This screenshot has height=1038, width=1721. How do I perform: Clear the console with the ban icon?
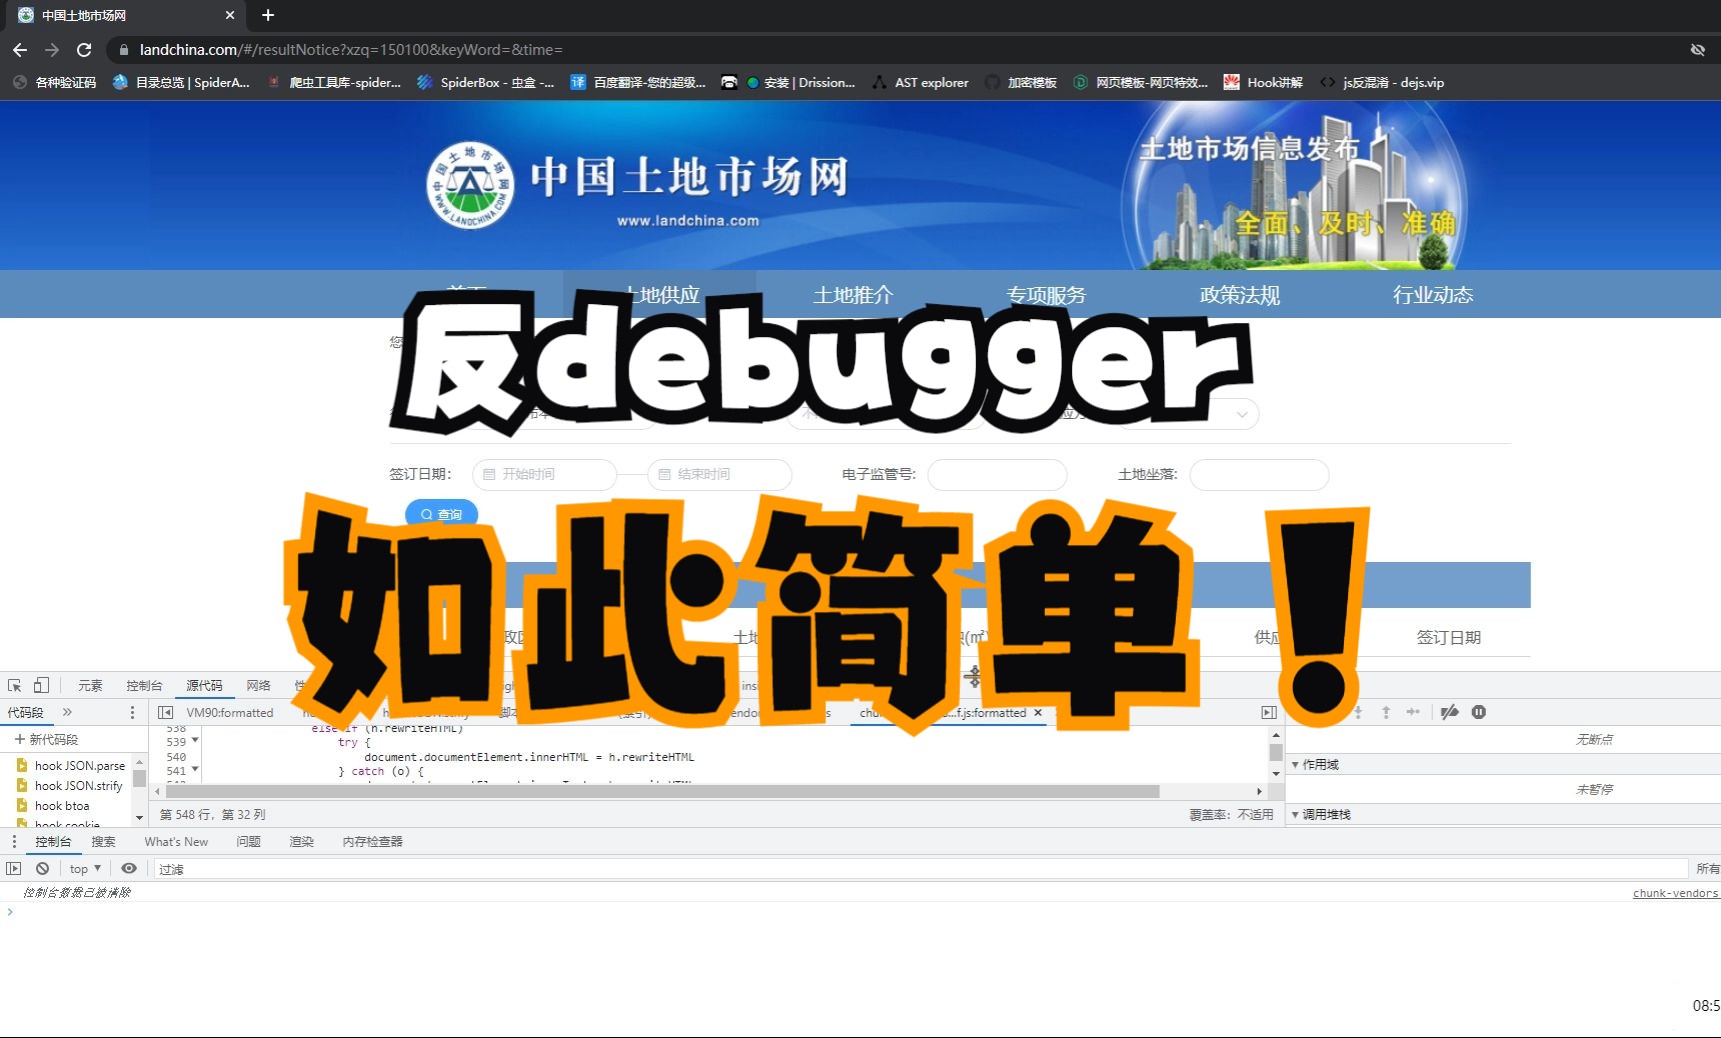42,869
